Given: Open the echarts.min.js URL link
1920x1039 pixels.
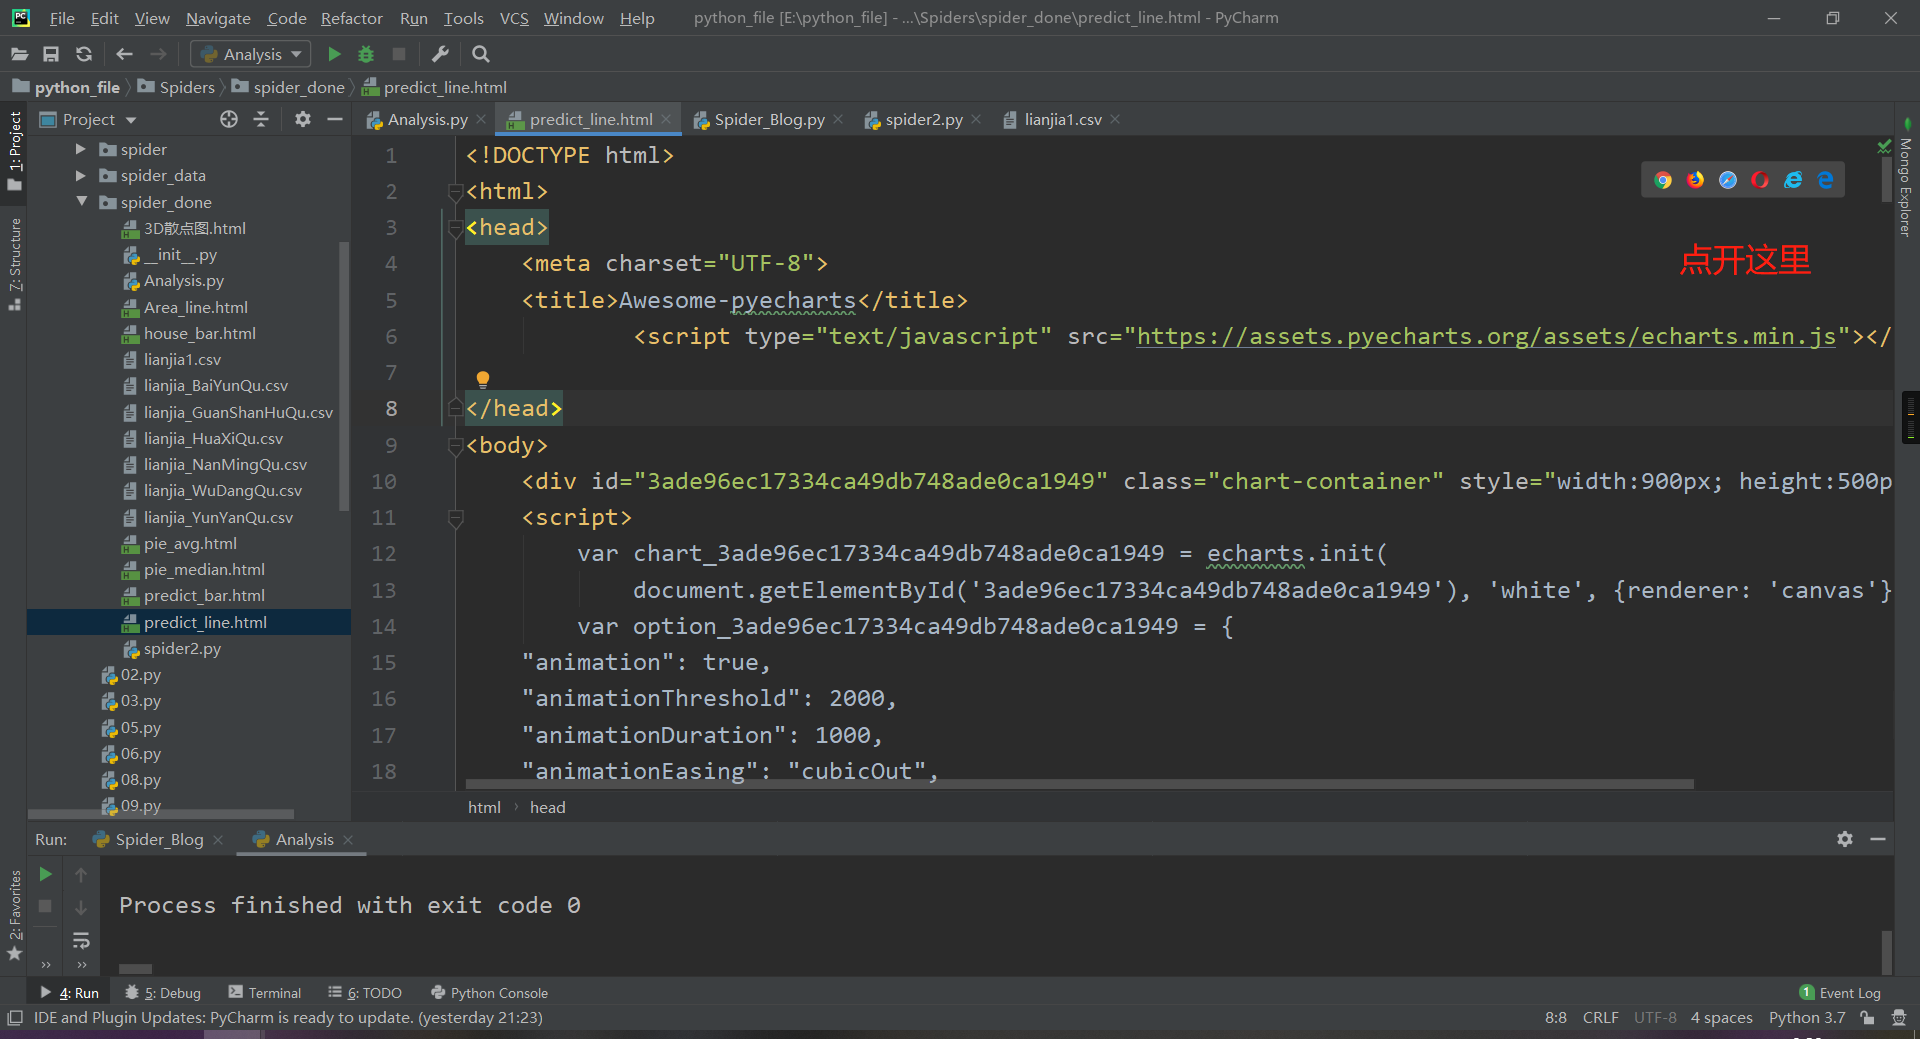Looking at the screenshot, I should coord(1486,336).
